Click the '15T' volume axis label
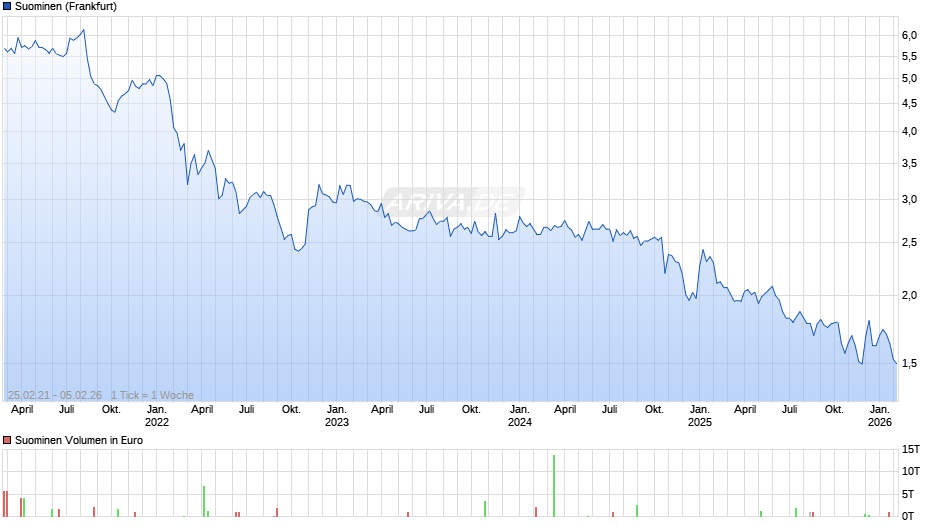940x526 pixels. [911, 449]
